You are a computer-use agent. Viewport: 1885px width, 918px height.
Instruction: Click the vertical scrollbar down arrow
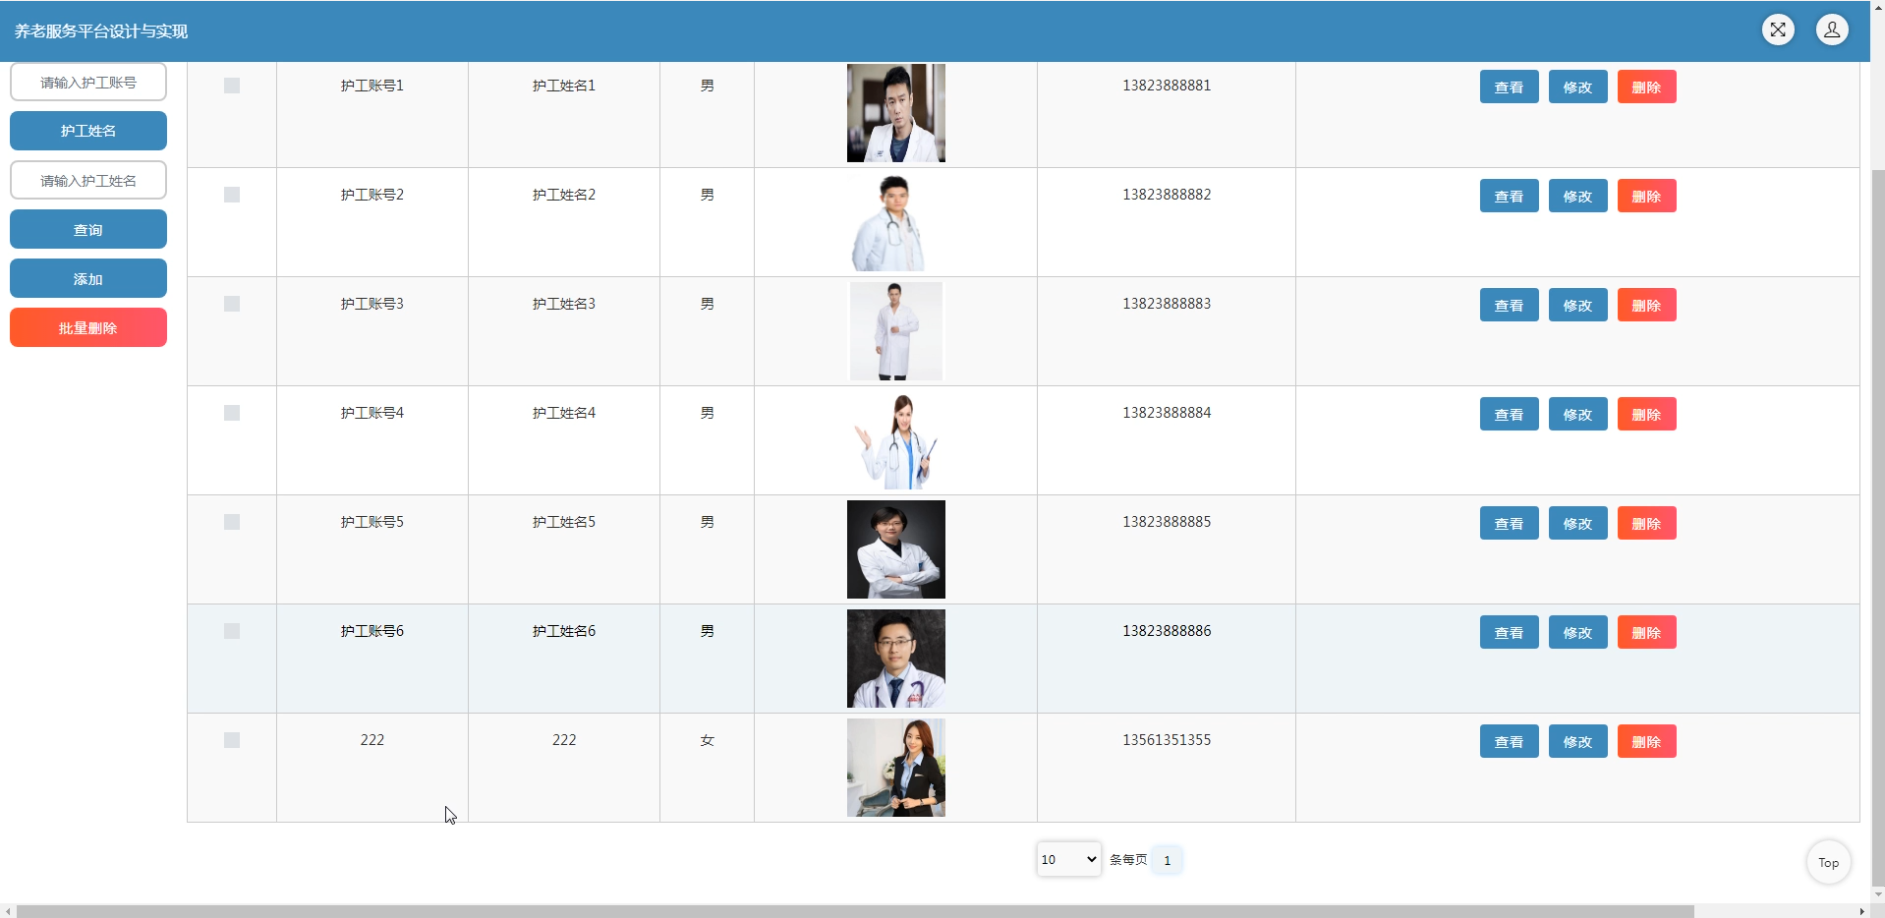coord(1878,896)
